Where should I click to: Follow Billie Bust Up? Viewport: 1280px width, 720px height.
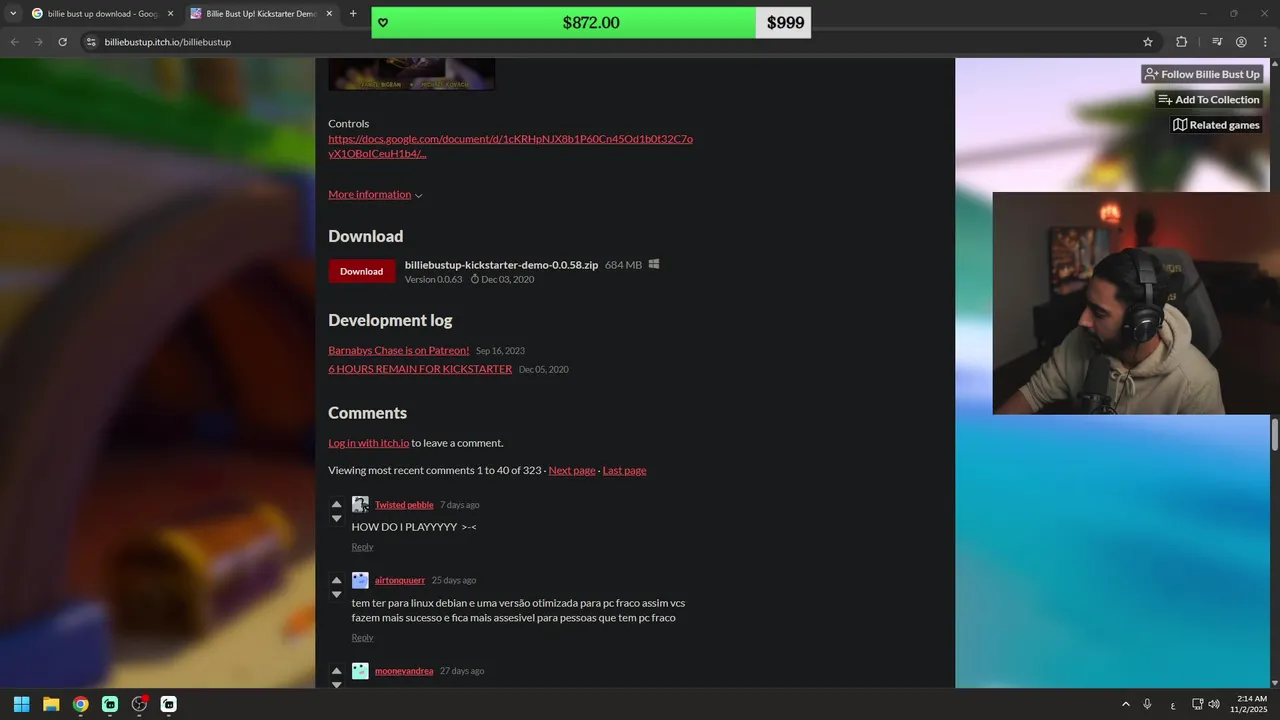(x=1202, y=74)
